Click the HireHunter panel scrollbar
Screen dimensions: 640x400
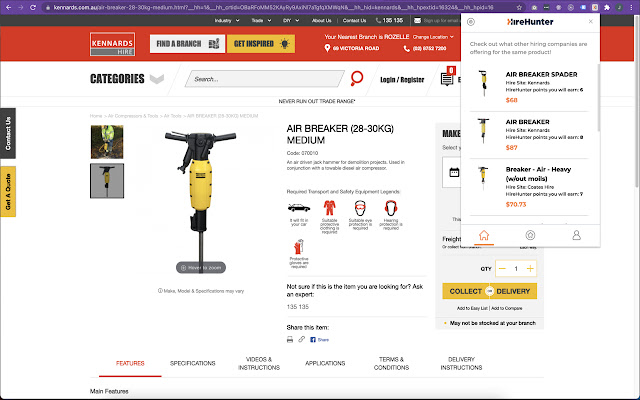point(598,97)
